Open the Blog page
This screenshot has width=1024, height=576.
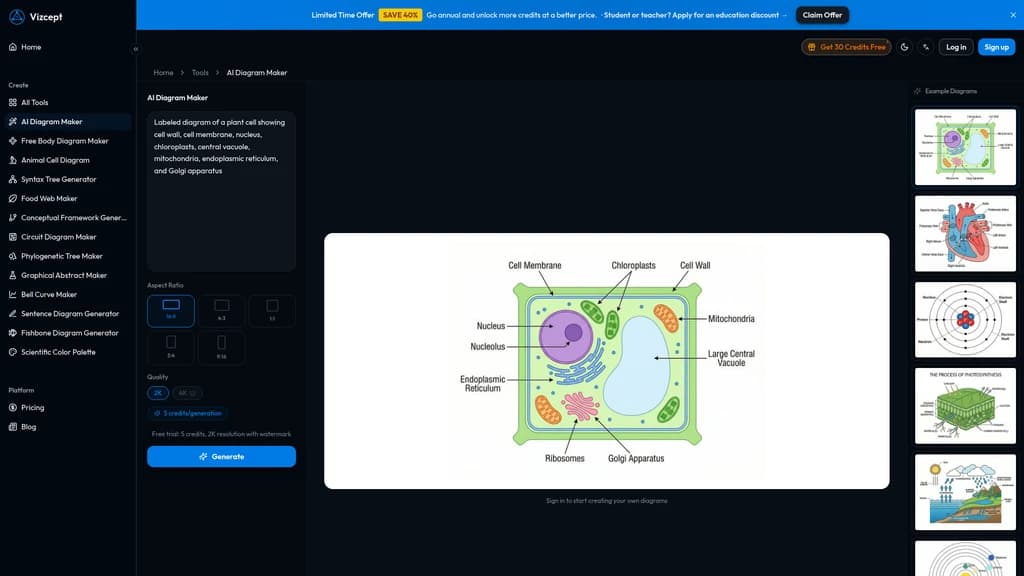pos(29,427)
